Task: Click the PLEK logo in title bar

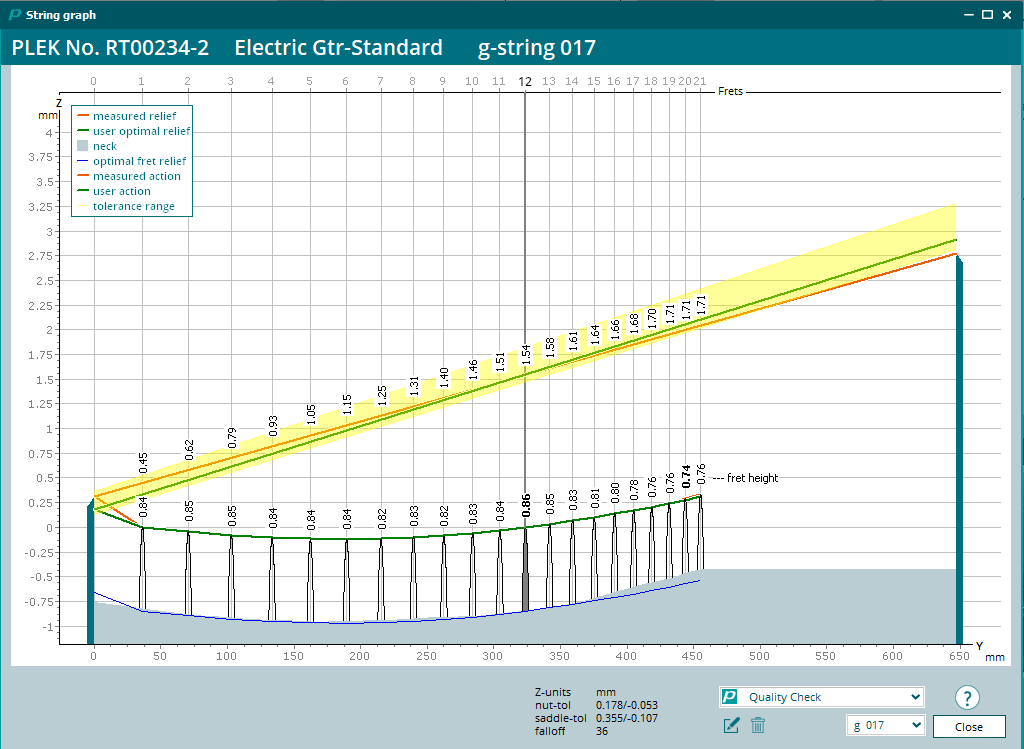Action: [x=14, y=14]
